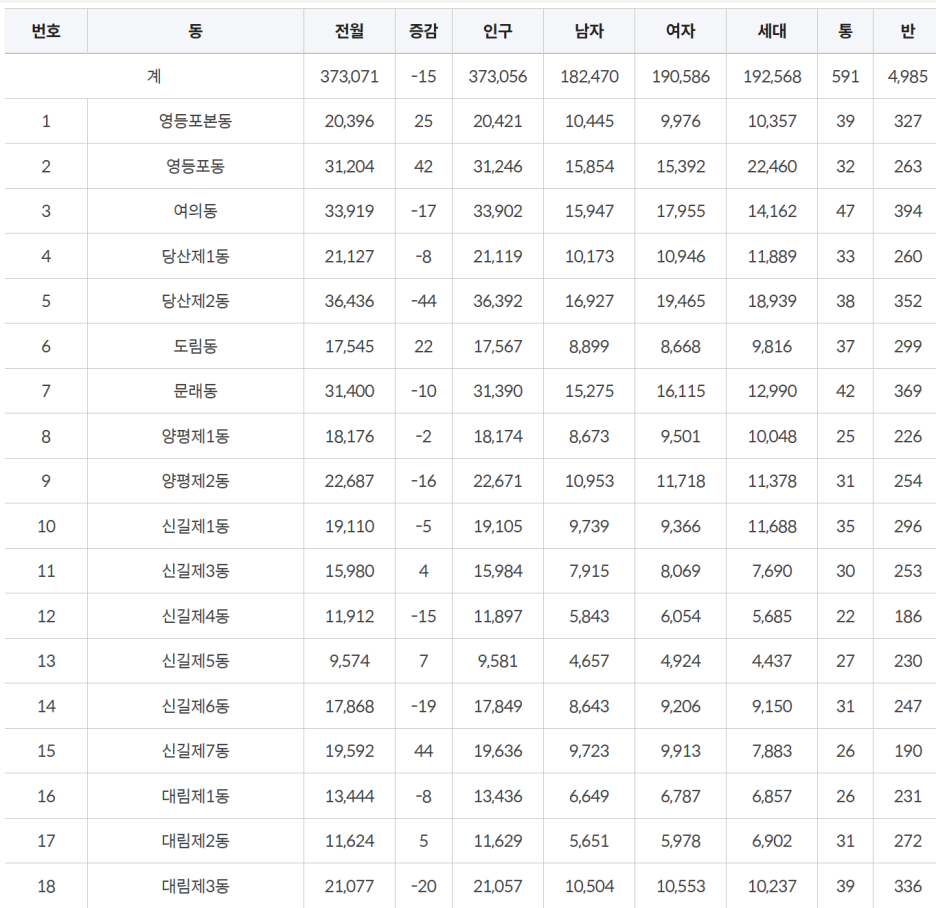This screenshot has height=908, width=936.
Task: Select the 문래동 row name
Action: coord(195,391)
